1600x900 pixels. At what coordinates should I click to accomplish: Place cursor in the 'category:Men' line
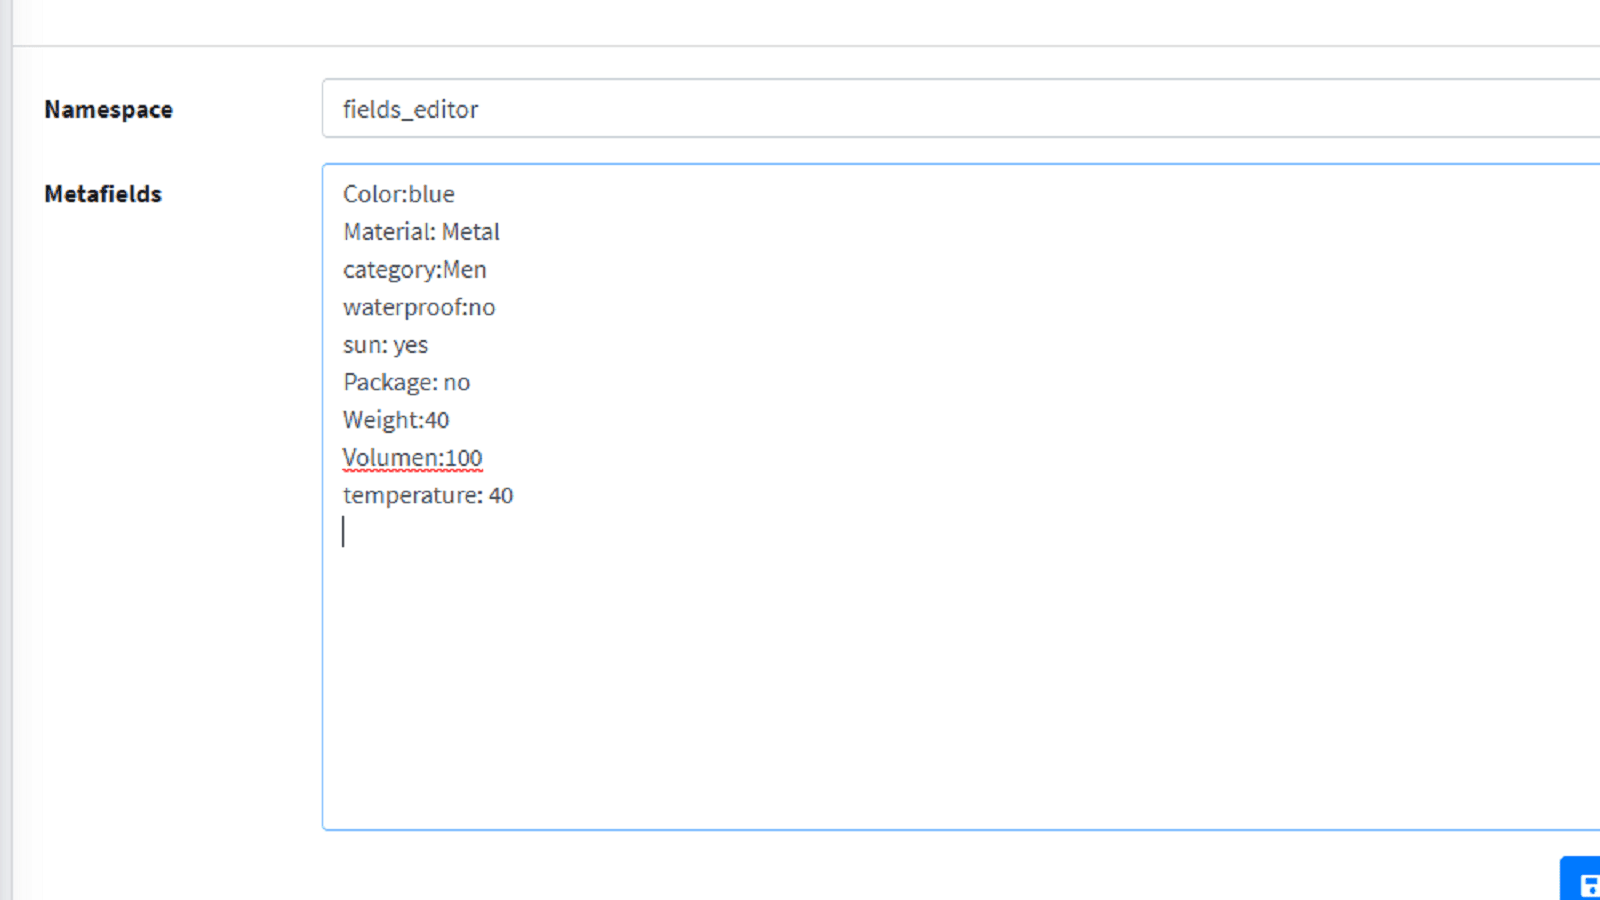414,270
